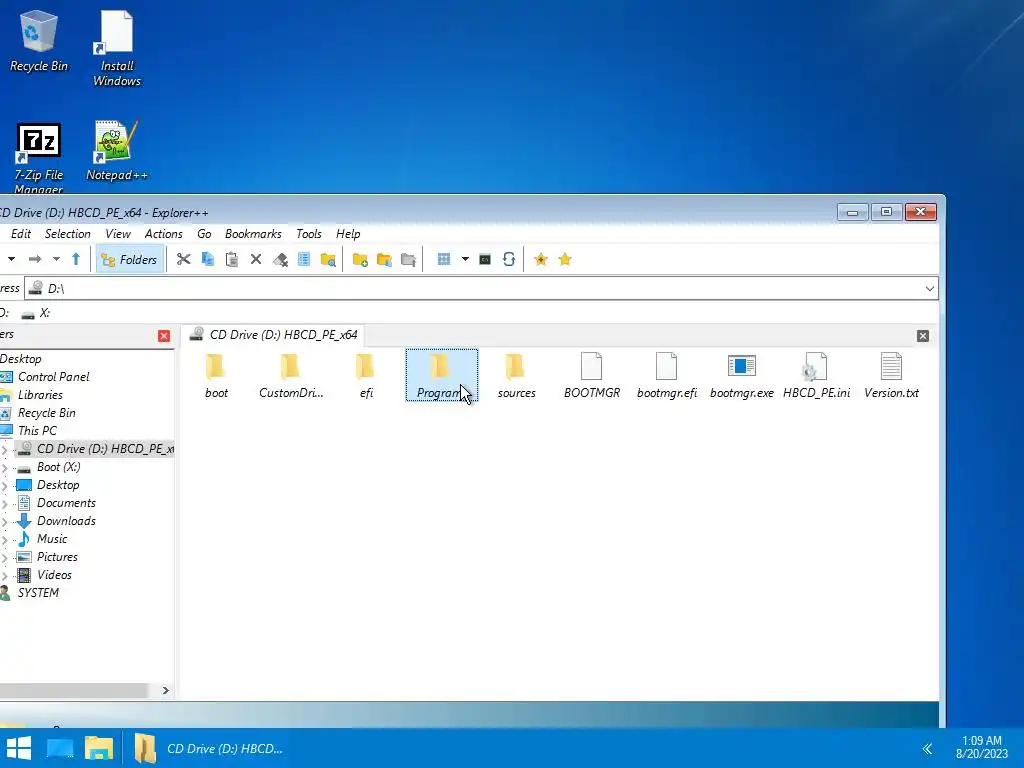This screenshot has height=768, width=1024.
Task: Select the Version.txt file
Action: click(x=891, y=376)
